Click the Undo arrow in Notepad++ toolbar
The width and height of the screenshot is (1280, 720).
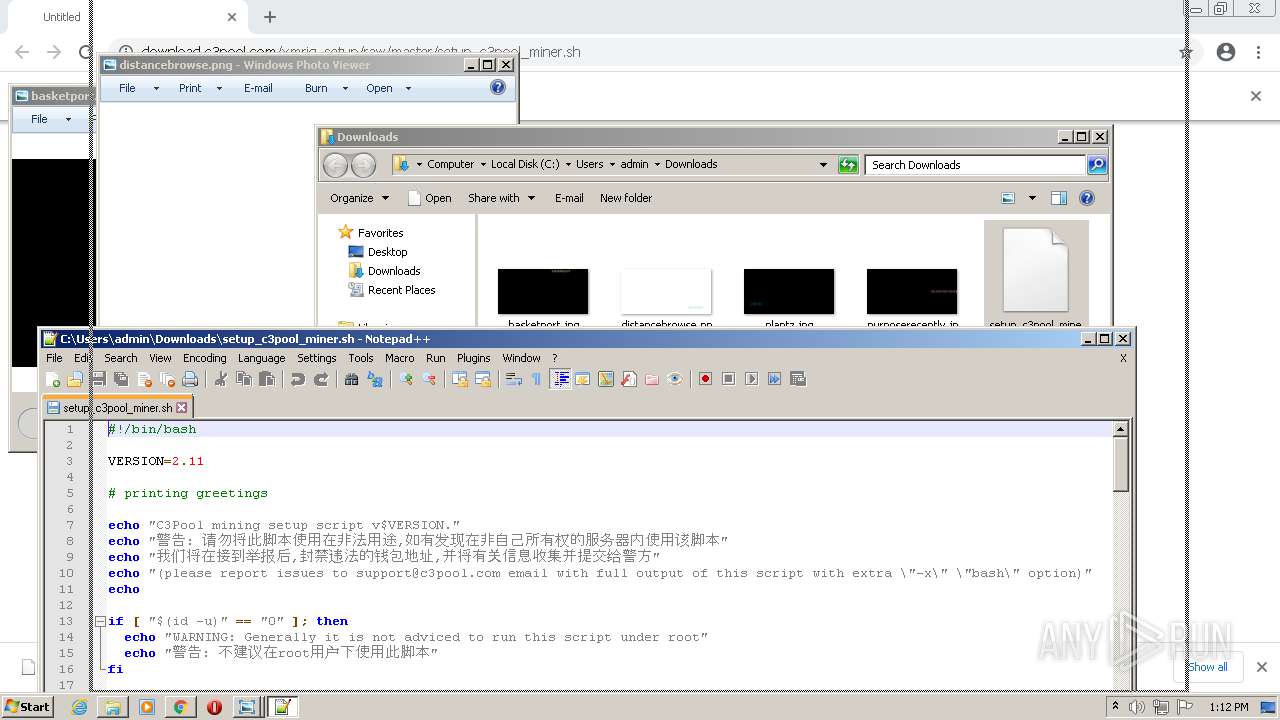click(298, 379)
